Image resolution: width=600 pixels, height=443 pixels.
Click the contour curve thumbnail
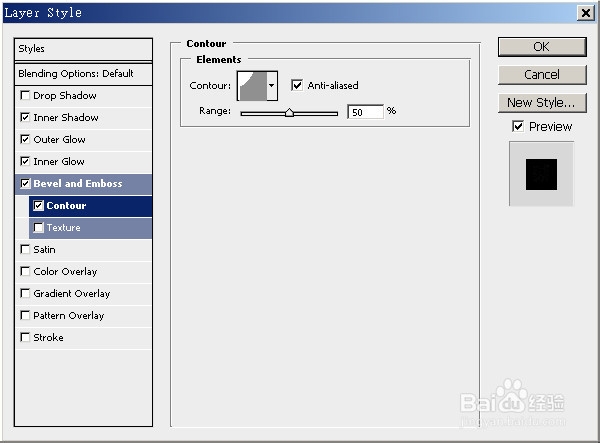253,86
